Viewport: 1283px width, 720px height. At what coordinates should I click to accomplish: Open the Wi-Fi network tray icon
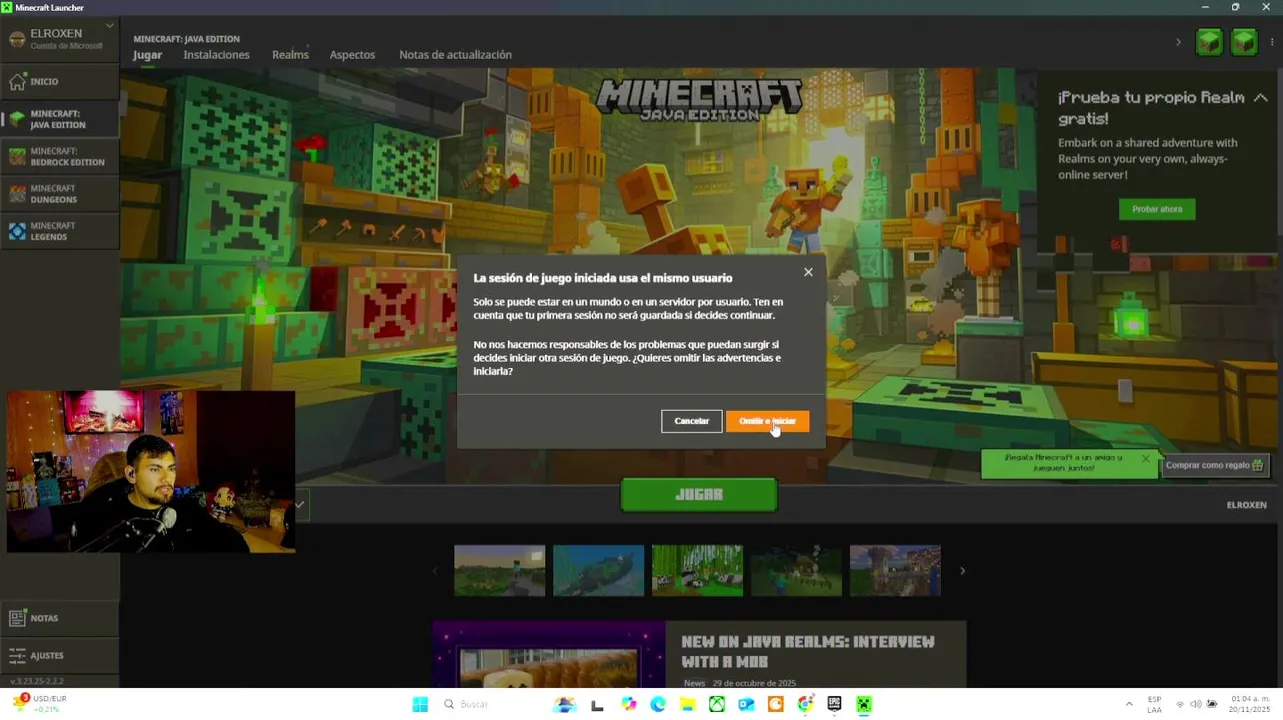pyautogui.click(x=1179, y=704)
